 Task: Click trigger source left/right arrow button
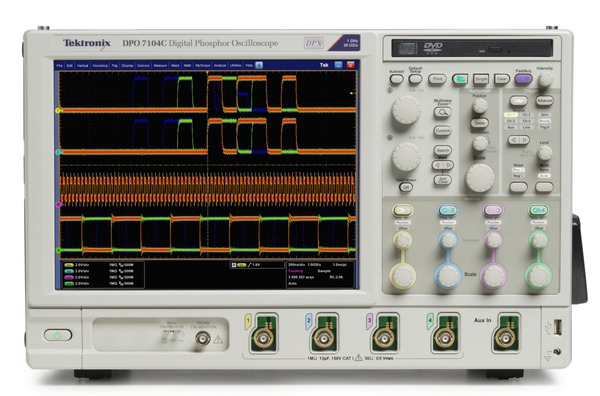[x=518, y=140]
